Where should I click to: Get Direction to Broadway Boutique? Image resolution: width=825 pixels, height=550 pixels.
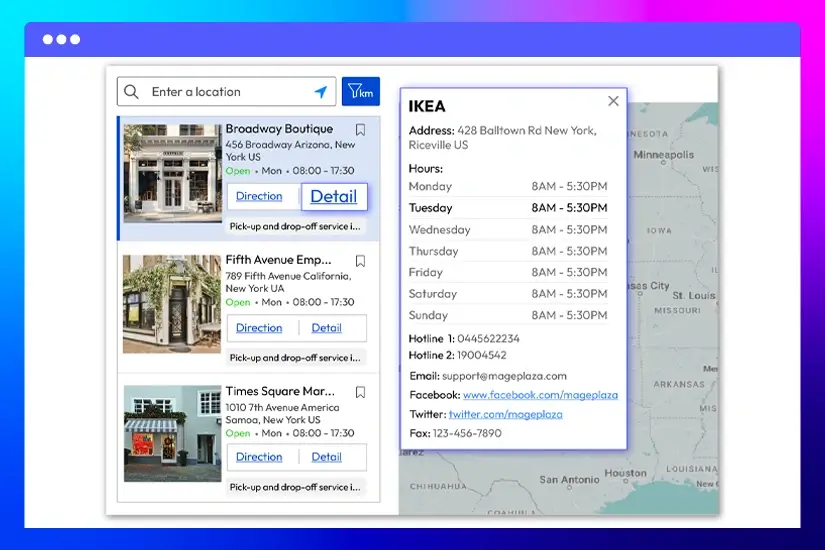pos(259,196)
